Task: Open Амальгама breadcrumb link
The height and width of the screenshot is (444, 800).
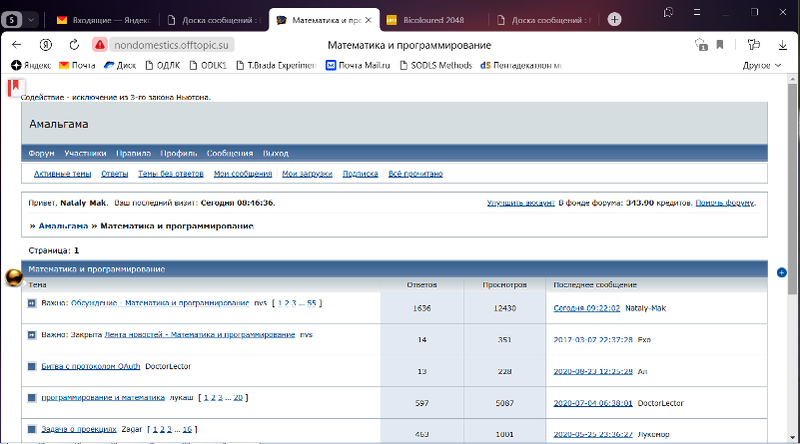Action: coord(63,226)
